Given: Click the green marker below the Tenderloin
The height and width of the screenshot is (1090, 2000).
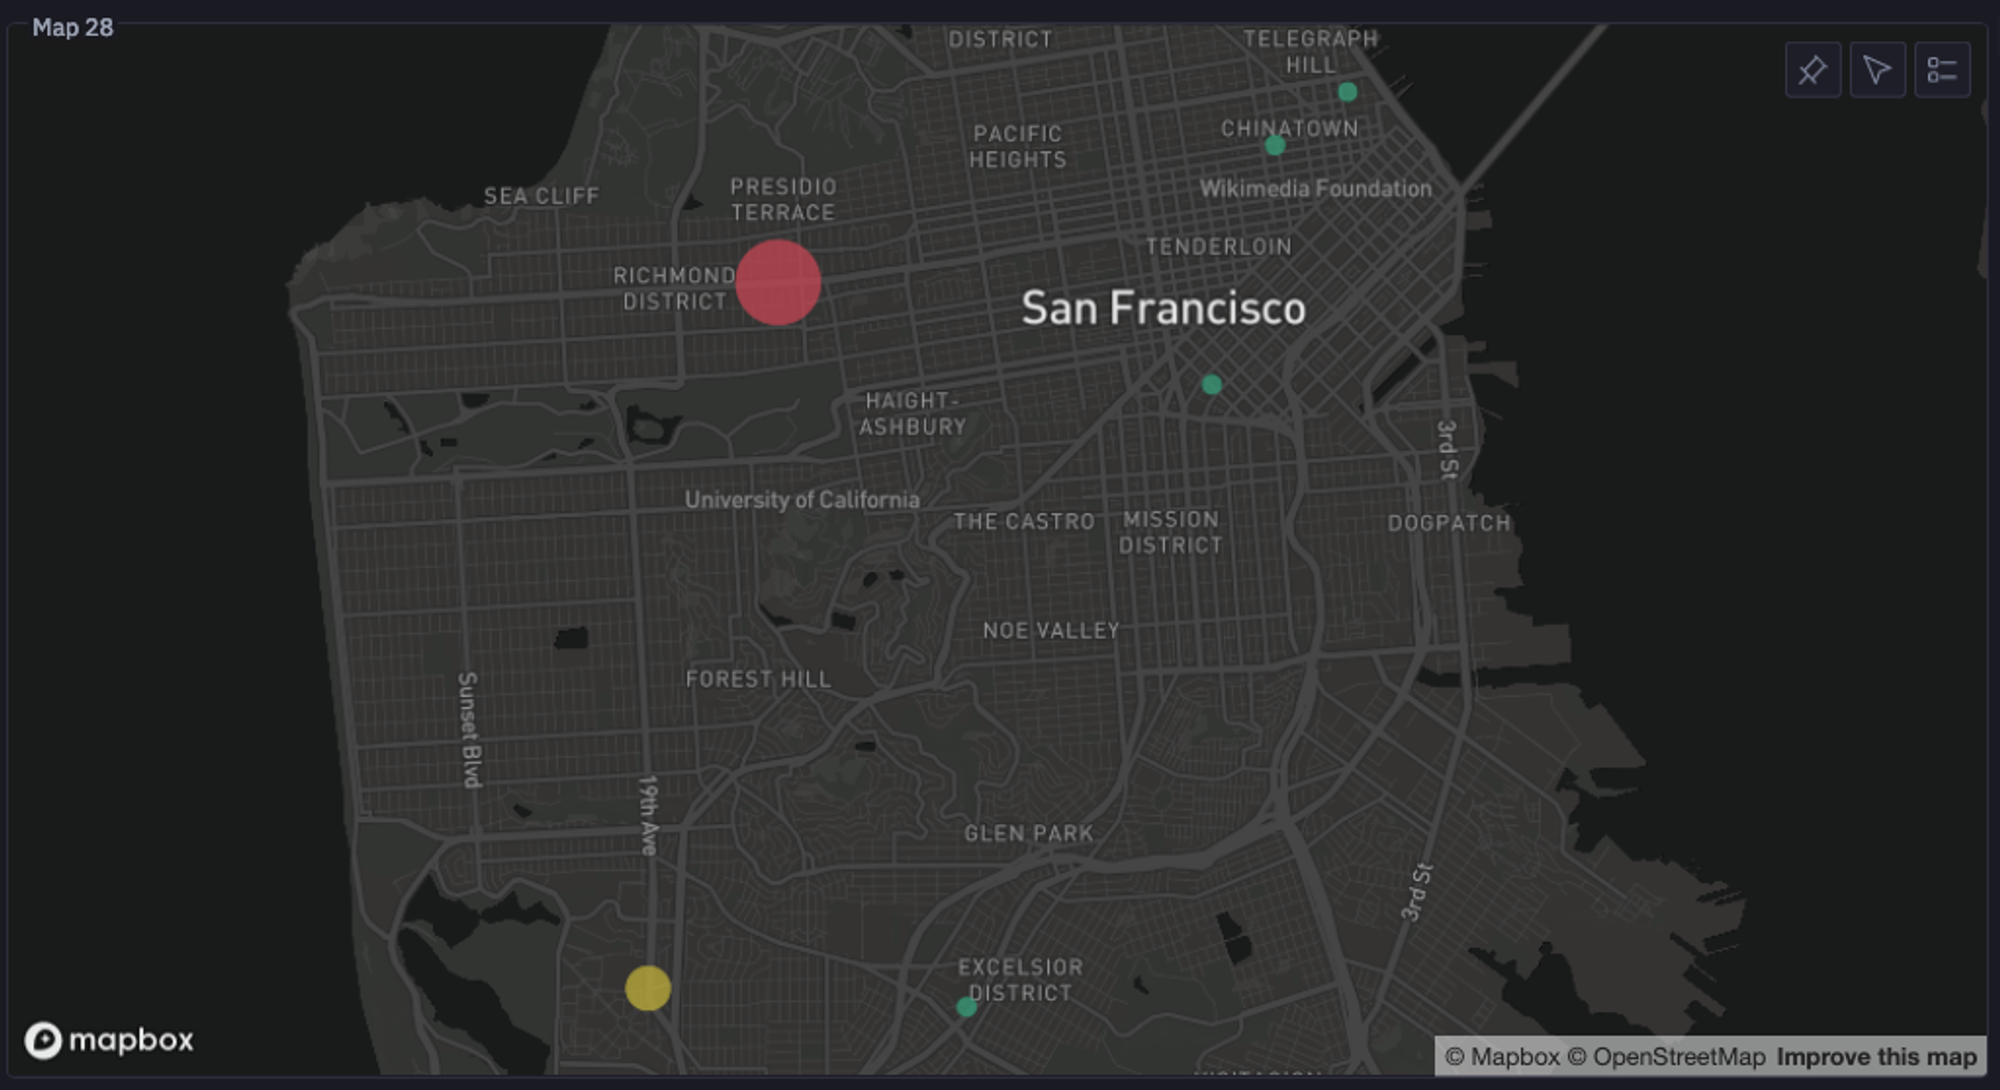Looking at the screenshot, I should pyautogui.click(x=1212, y=382).
